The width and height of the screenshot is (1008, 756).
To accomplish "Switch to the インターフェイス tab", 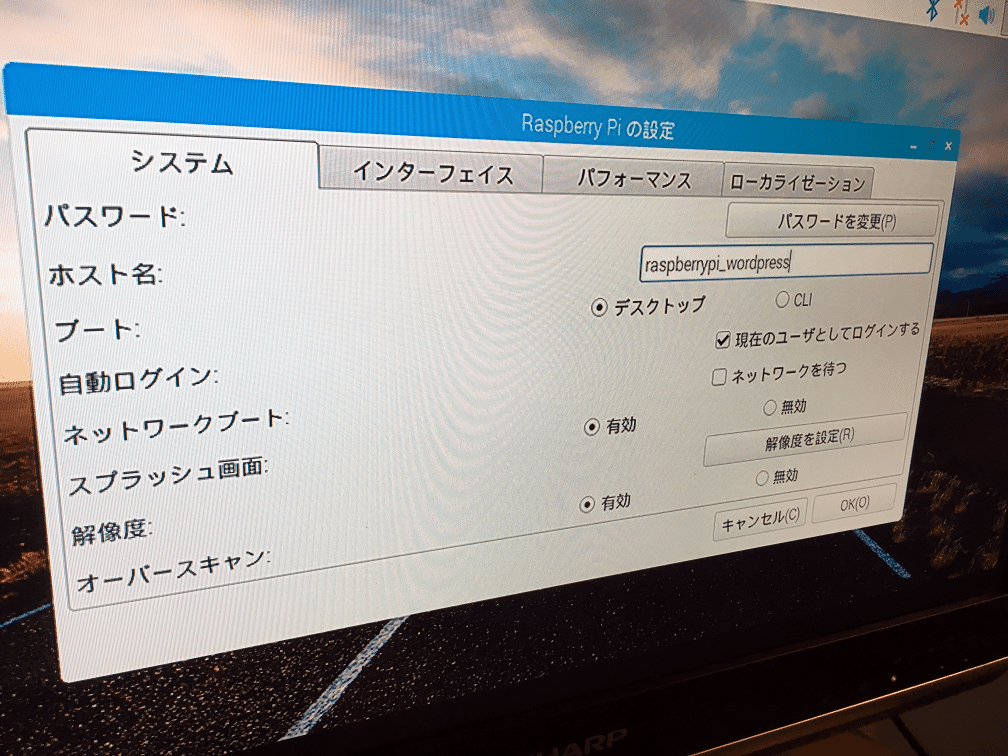I will pos(433,173).
